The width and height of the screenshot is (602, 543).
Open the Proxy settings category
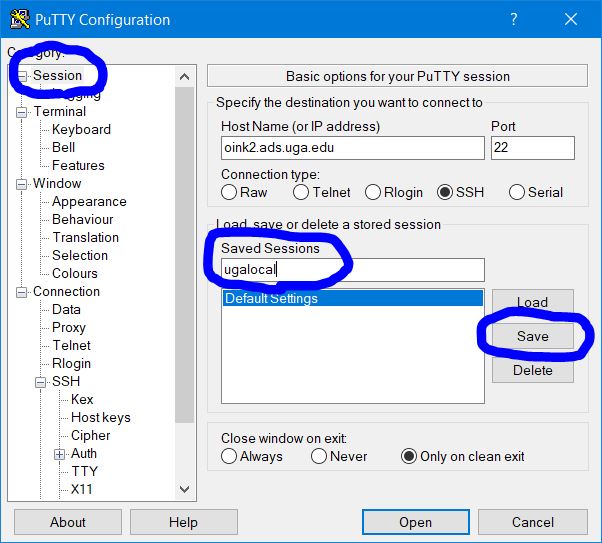[69, 328]
